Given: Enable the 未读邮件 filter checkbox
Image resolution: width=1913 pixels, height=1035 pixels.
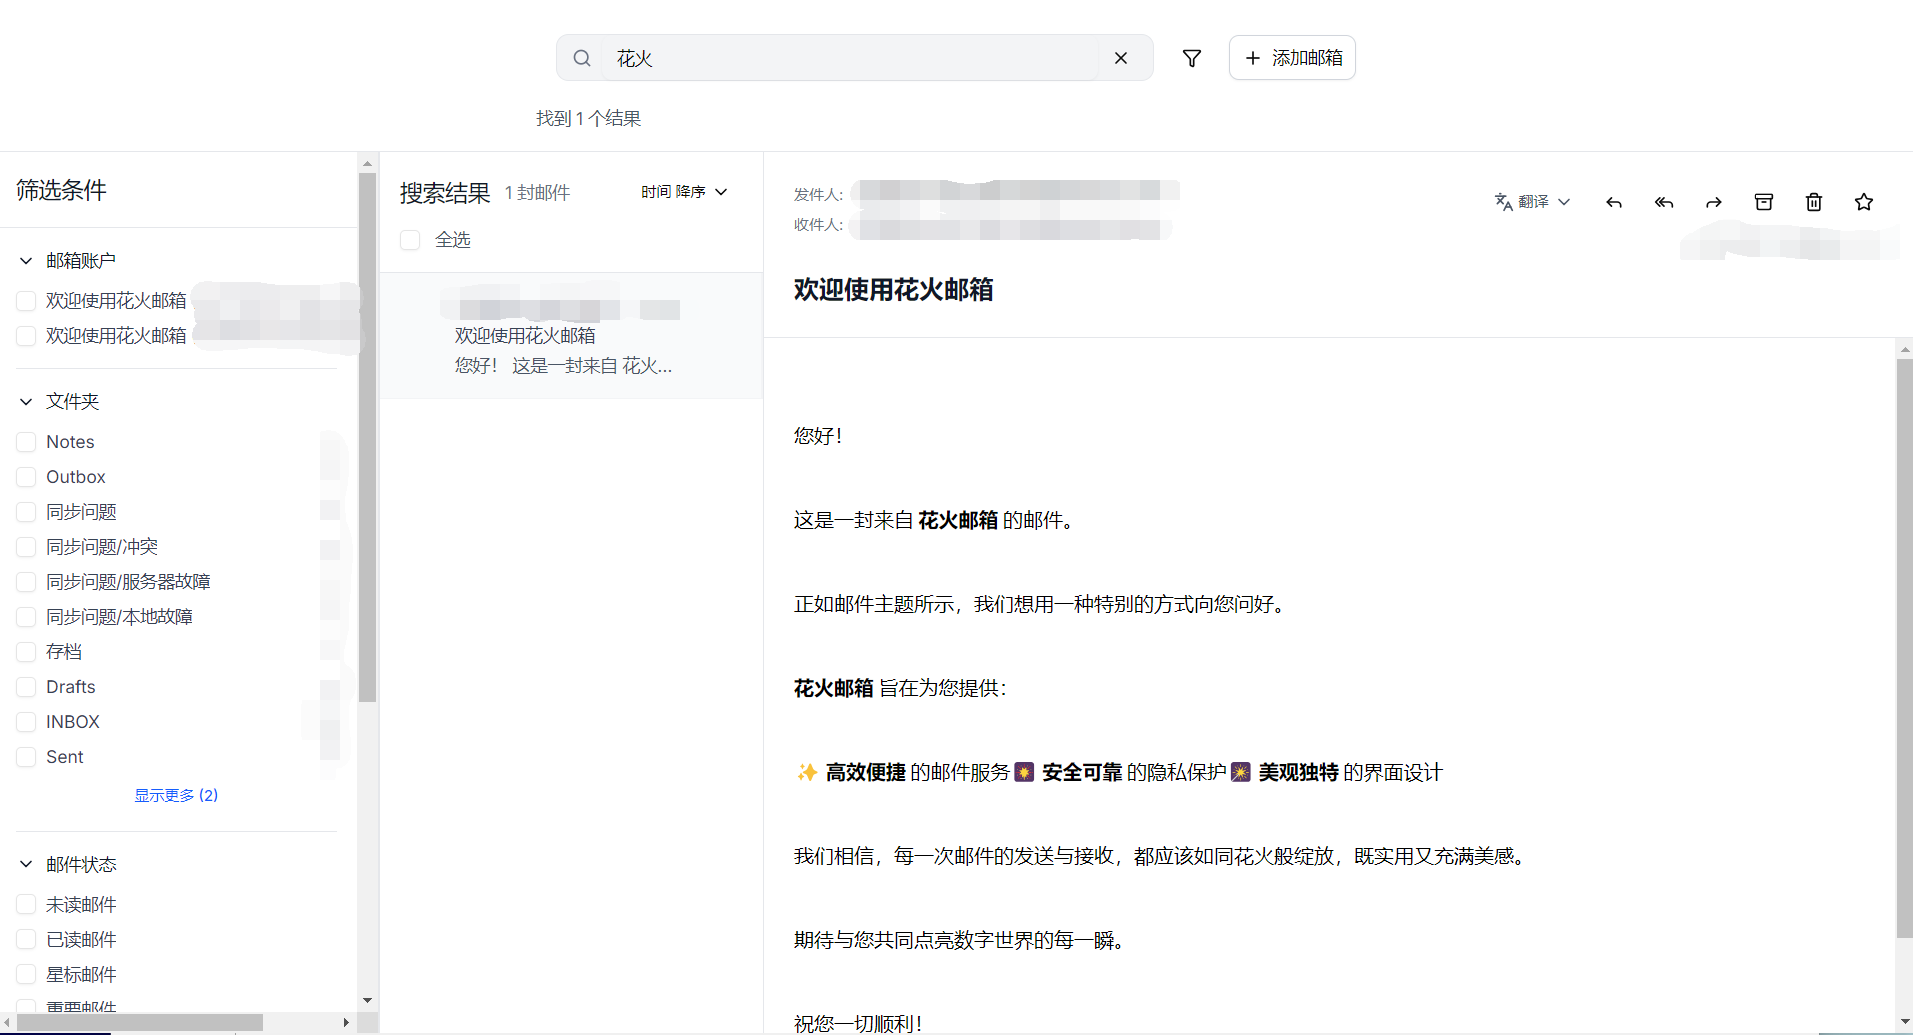Looking at the screenshot, I should coord(27,905).
